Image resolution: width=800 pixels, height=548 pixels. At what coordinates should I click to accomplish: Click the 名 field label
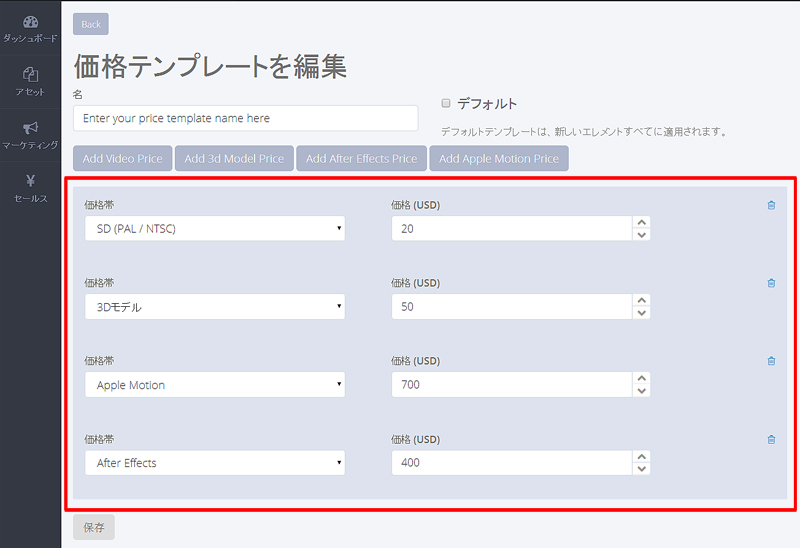[78, 94]
